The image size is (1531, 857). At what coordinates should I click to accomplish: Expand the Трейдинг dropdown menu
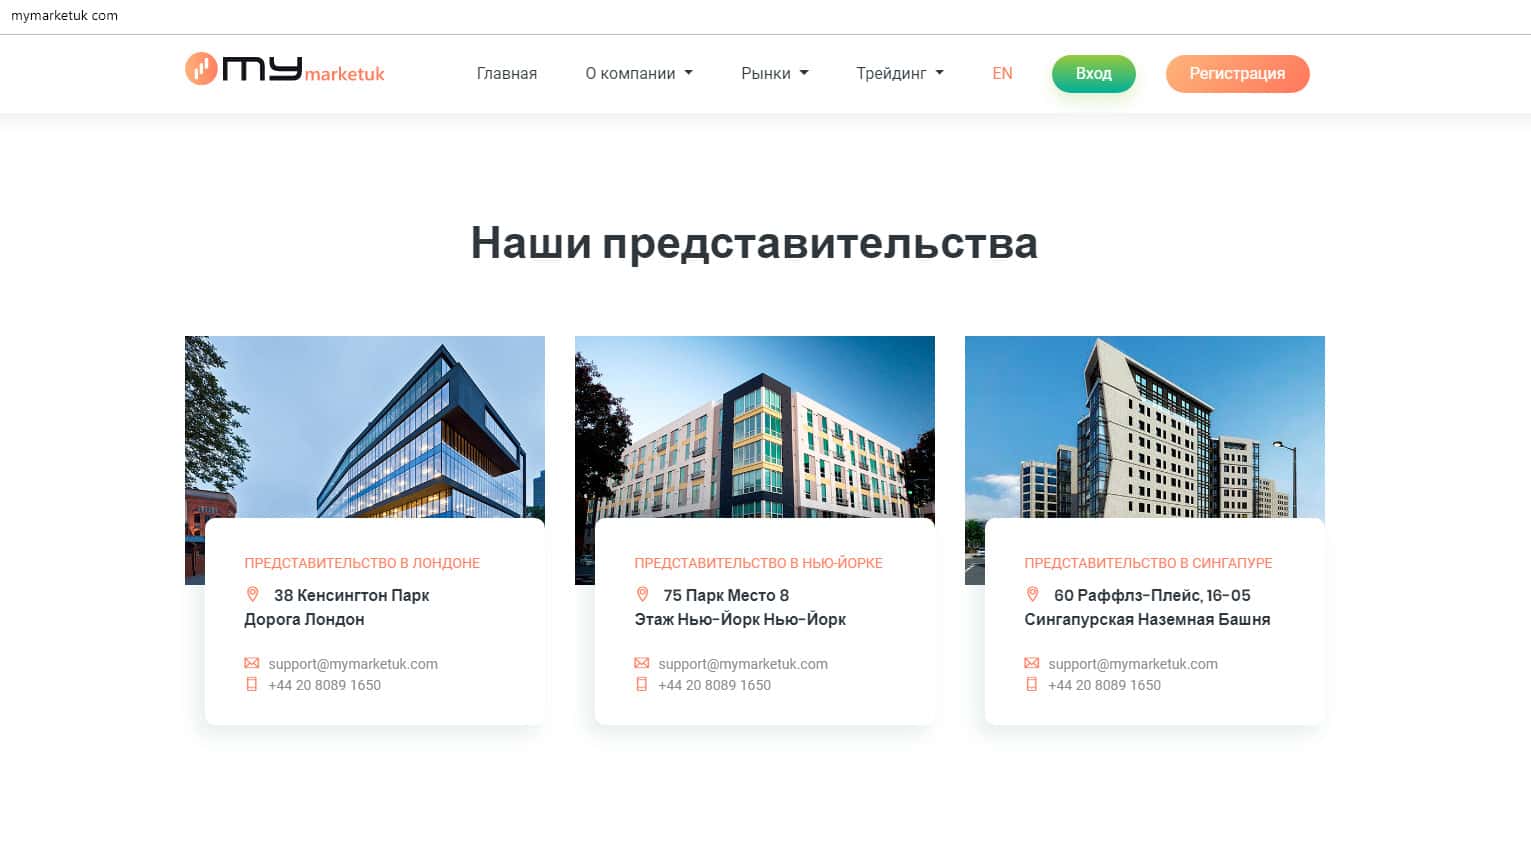point(900,73)
